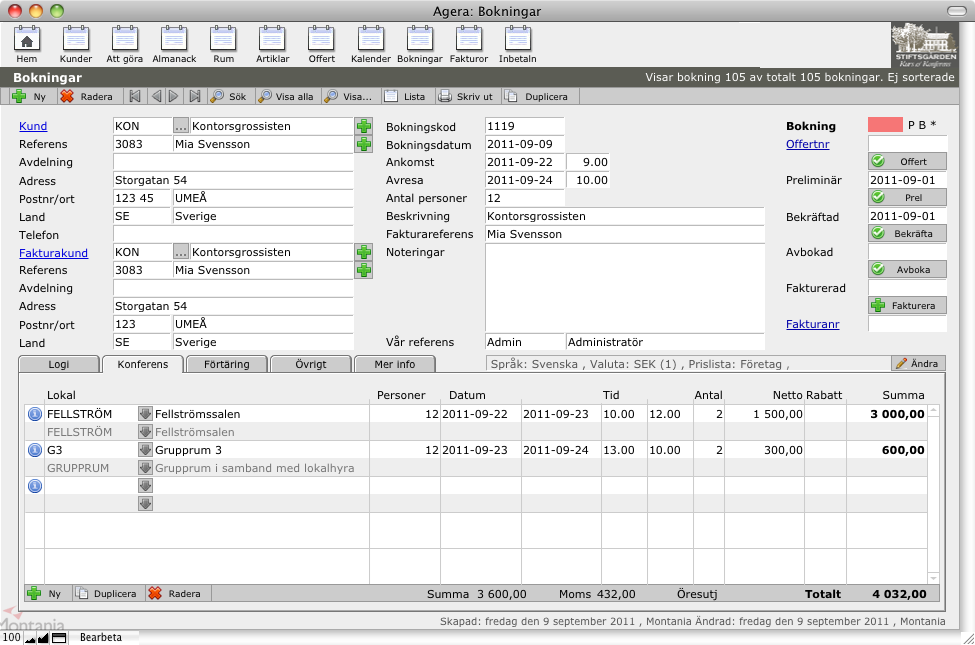
Task: Open info icon on the empty conference row
Action: coord(35,486)
